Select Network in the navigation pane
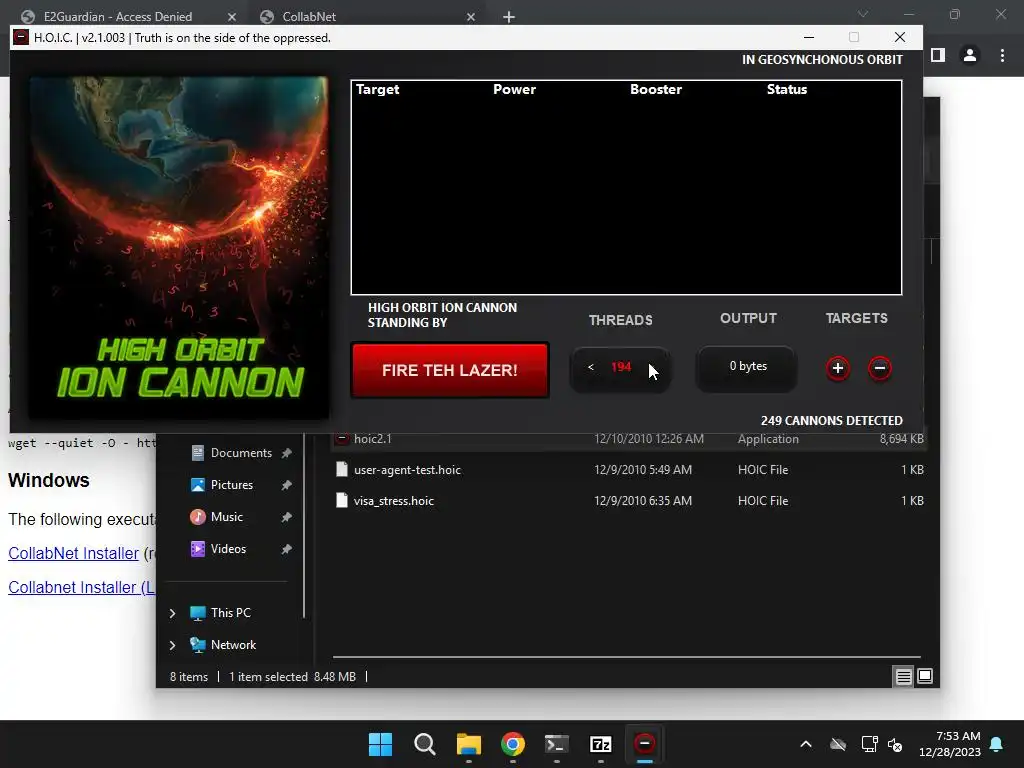 pos(233,645)
